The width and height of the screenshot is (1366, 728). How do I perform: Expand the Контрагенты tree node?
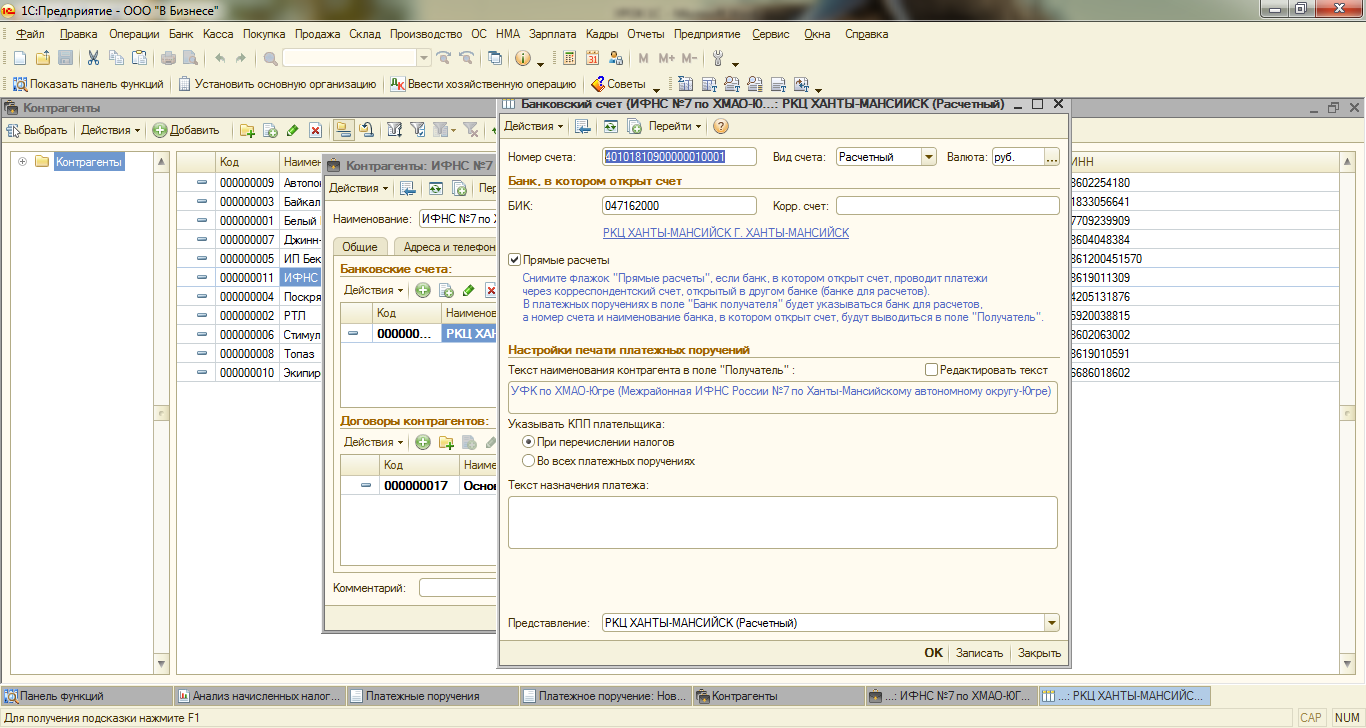coord(22,161)
